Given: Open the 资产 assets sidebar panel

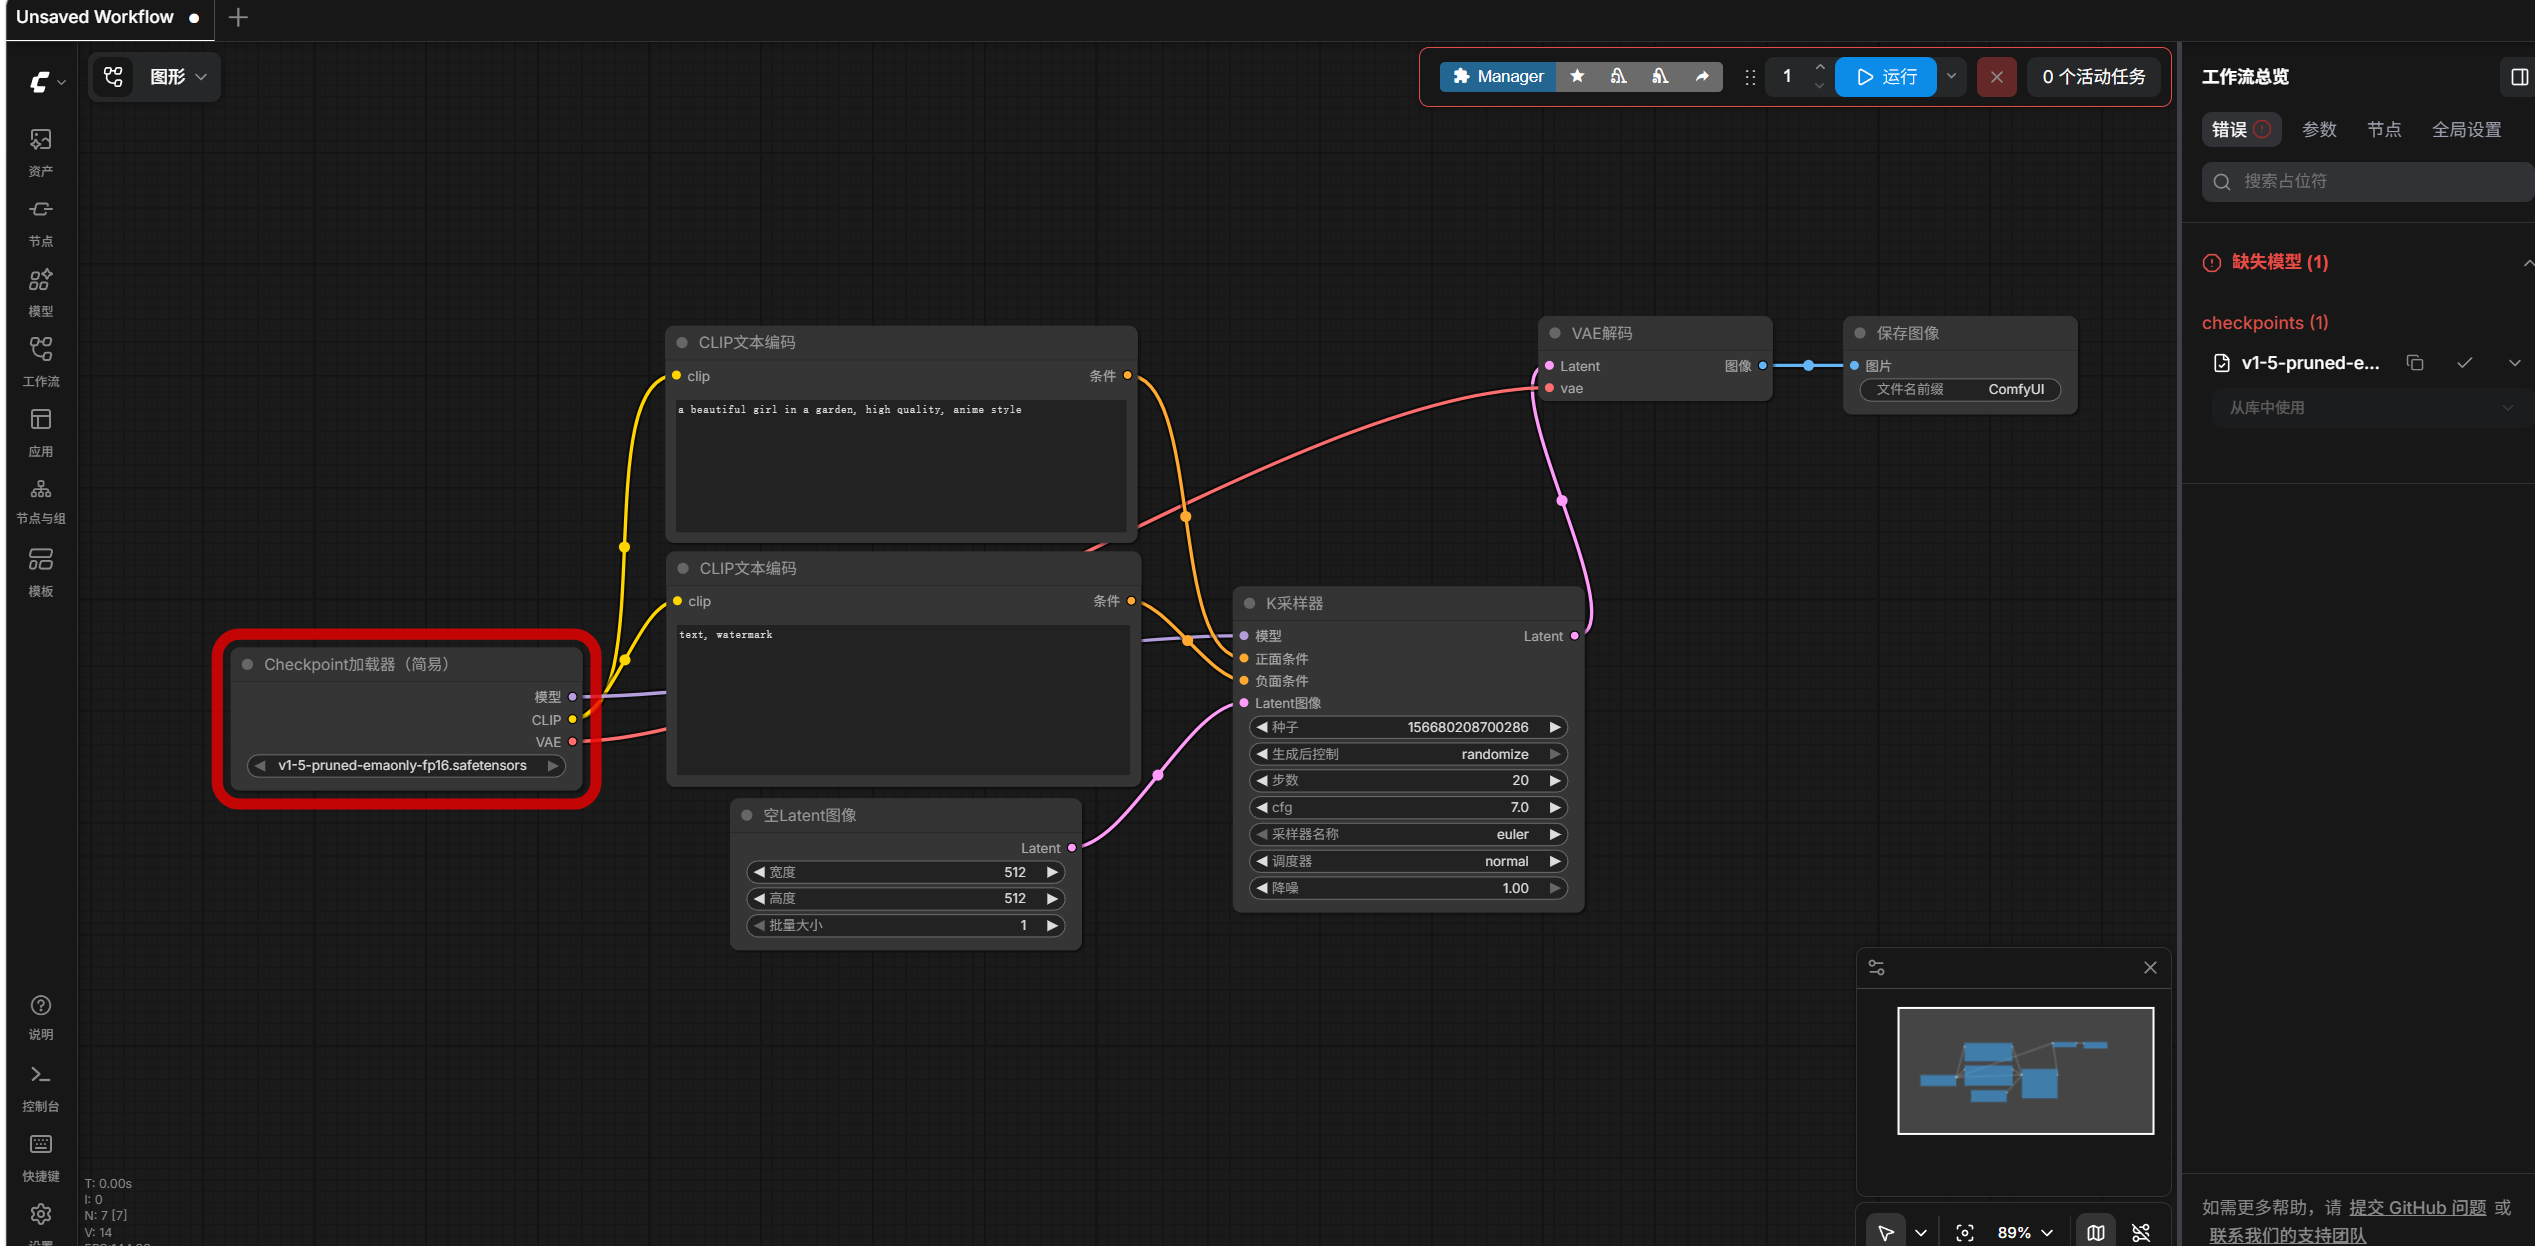Looking at the screenshot, I should click(x=41, y=152).
